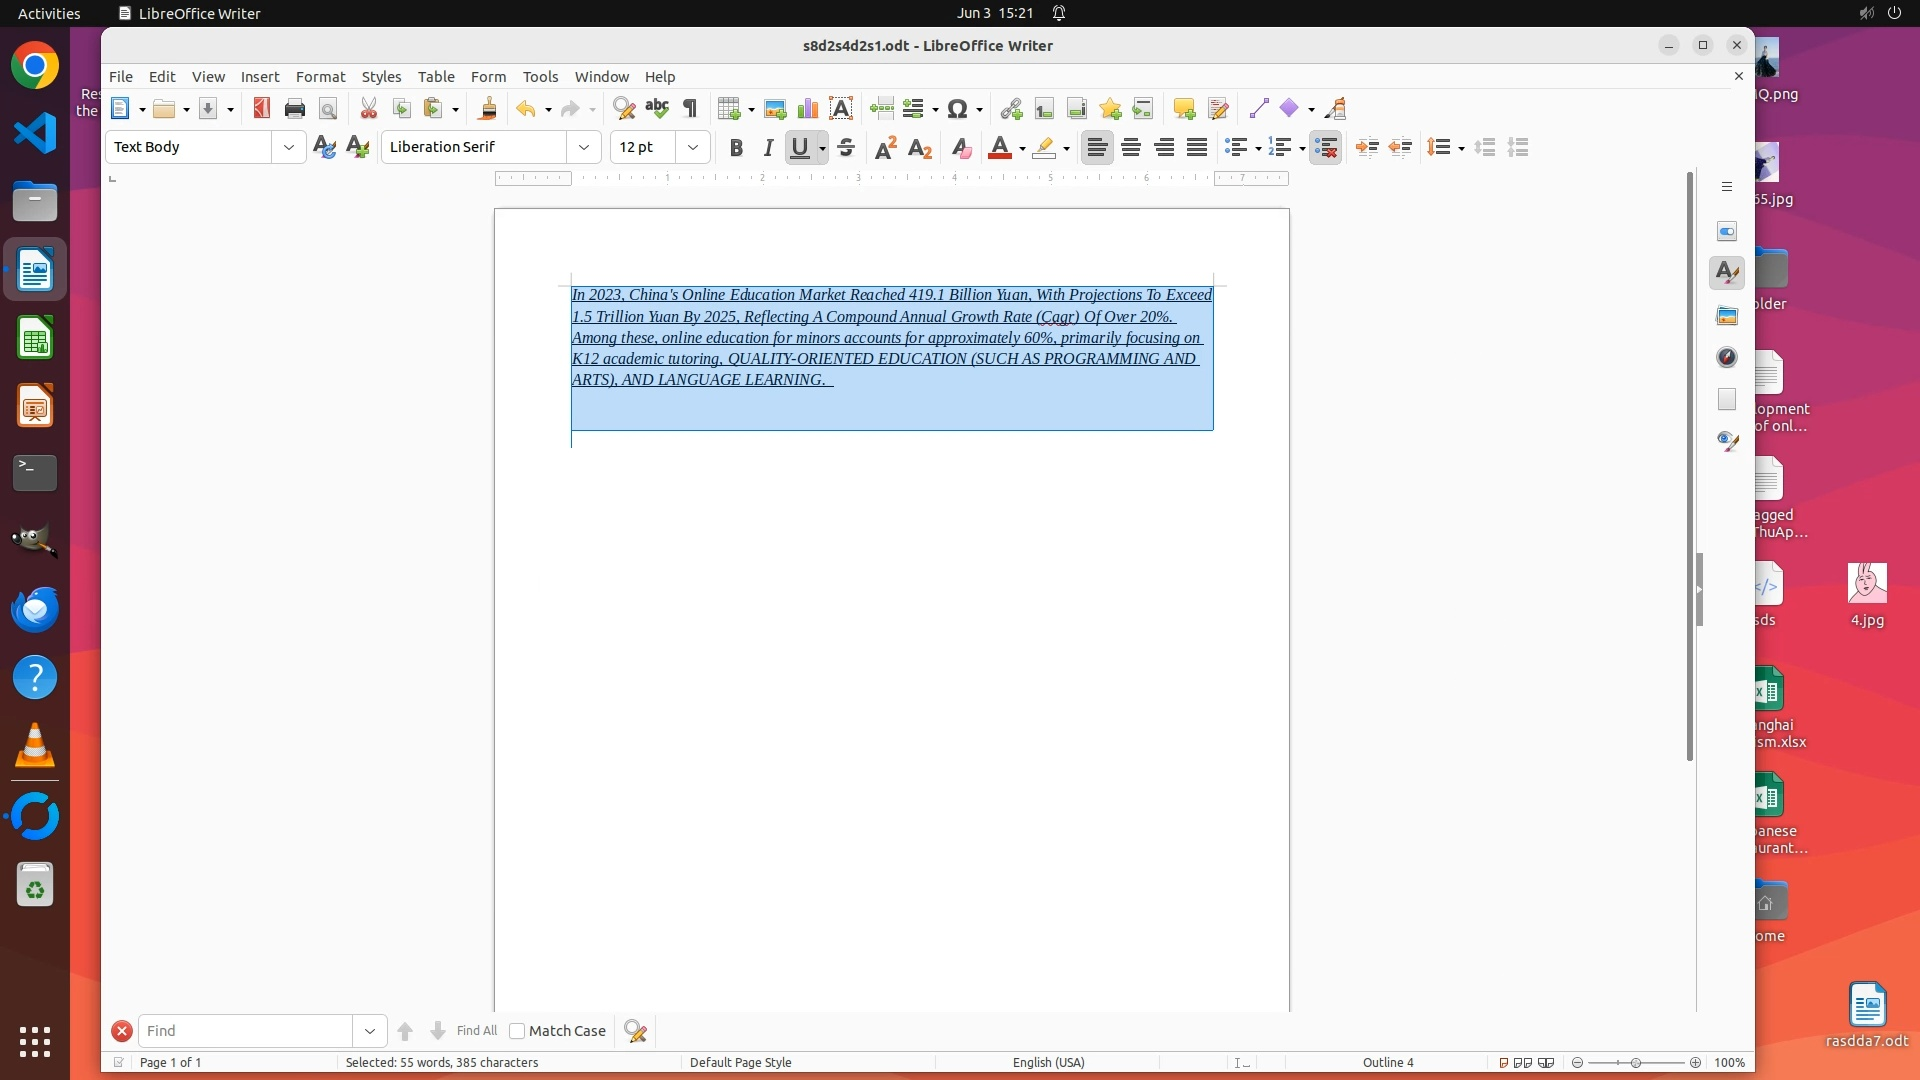This screenshot has width=1920, height=1080.
Task: Toggle Italic formatting button
Action: click(768, 147)
